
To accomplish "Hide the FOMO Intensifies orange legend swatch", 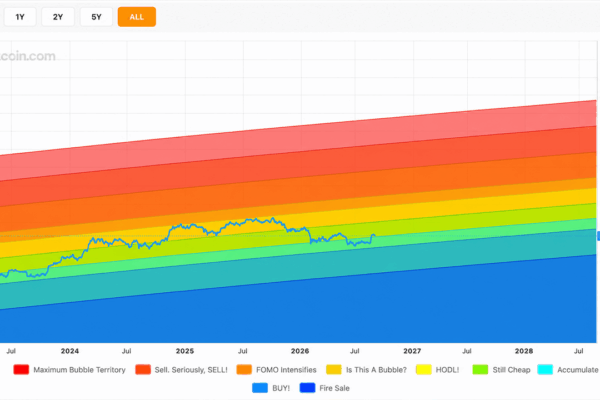I will tap(244, 369).
